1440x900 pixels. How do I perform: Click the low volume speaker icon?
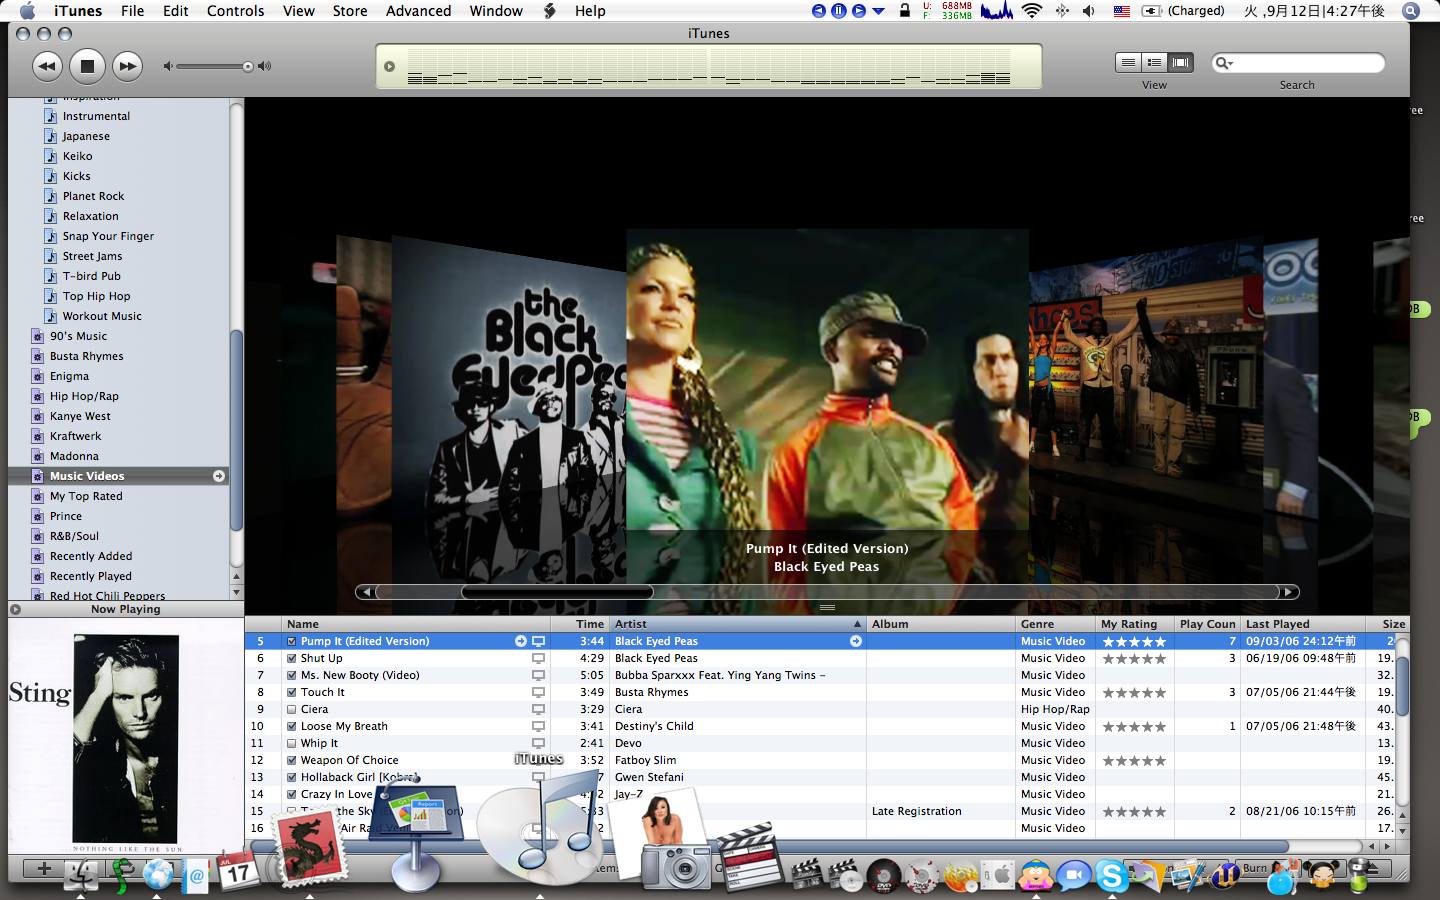(x=168, y=67)
